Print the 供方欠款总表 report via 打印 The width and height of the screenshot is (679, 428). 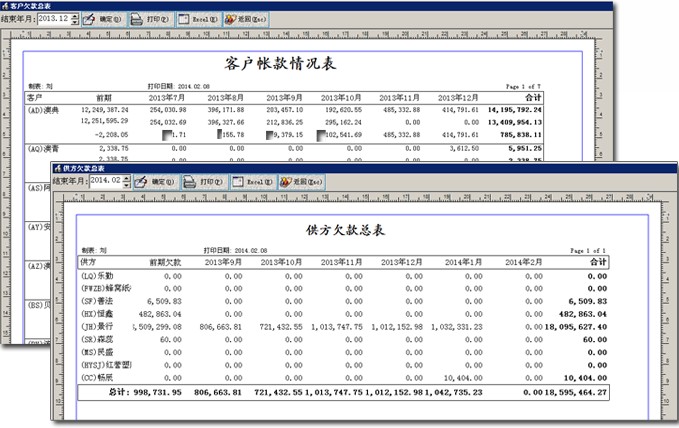point(205,182)
